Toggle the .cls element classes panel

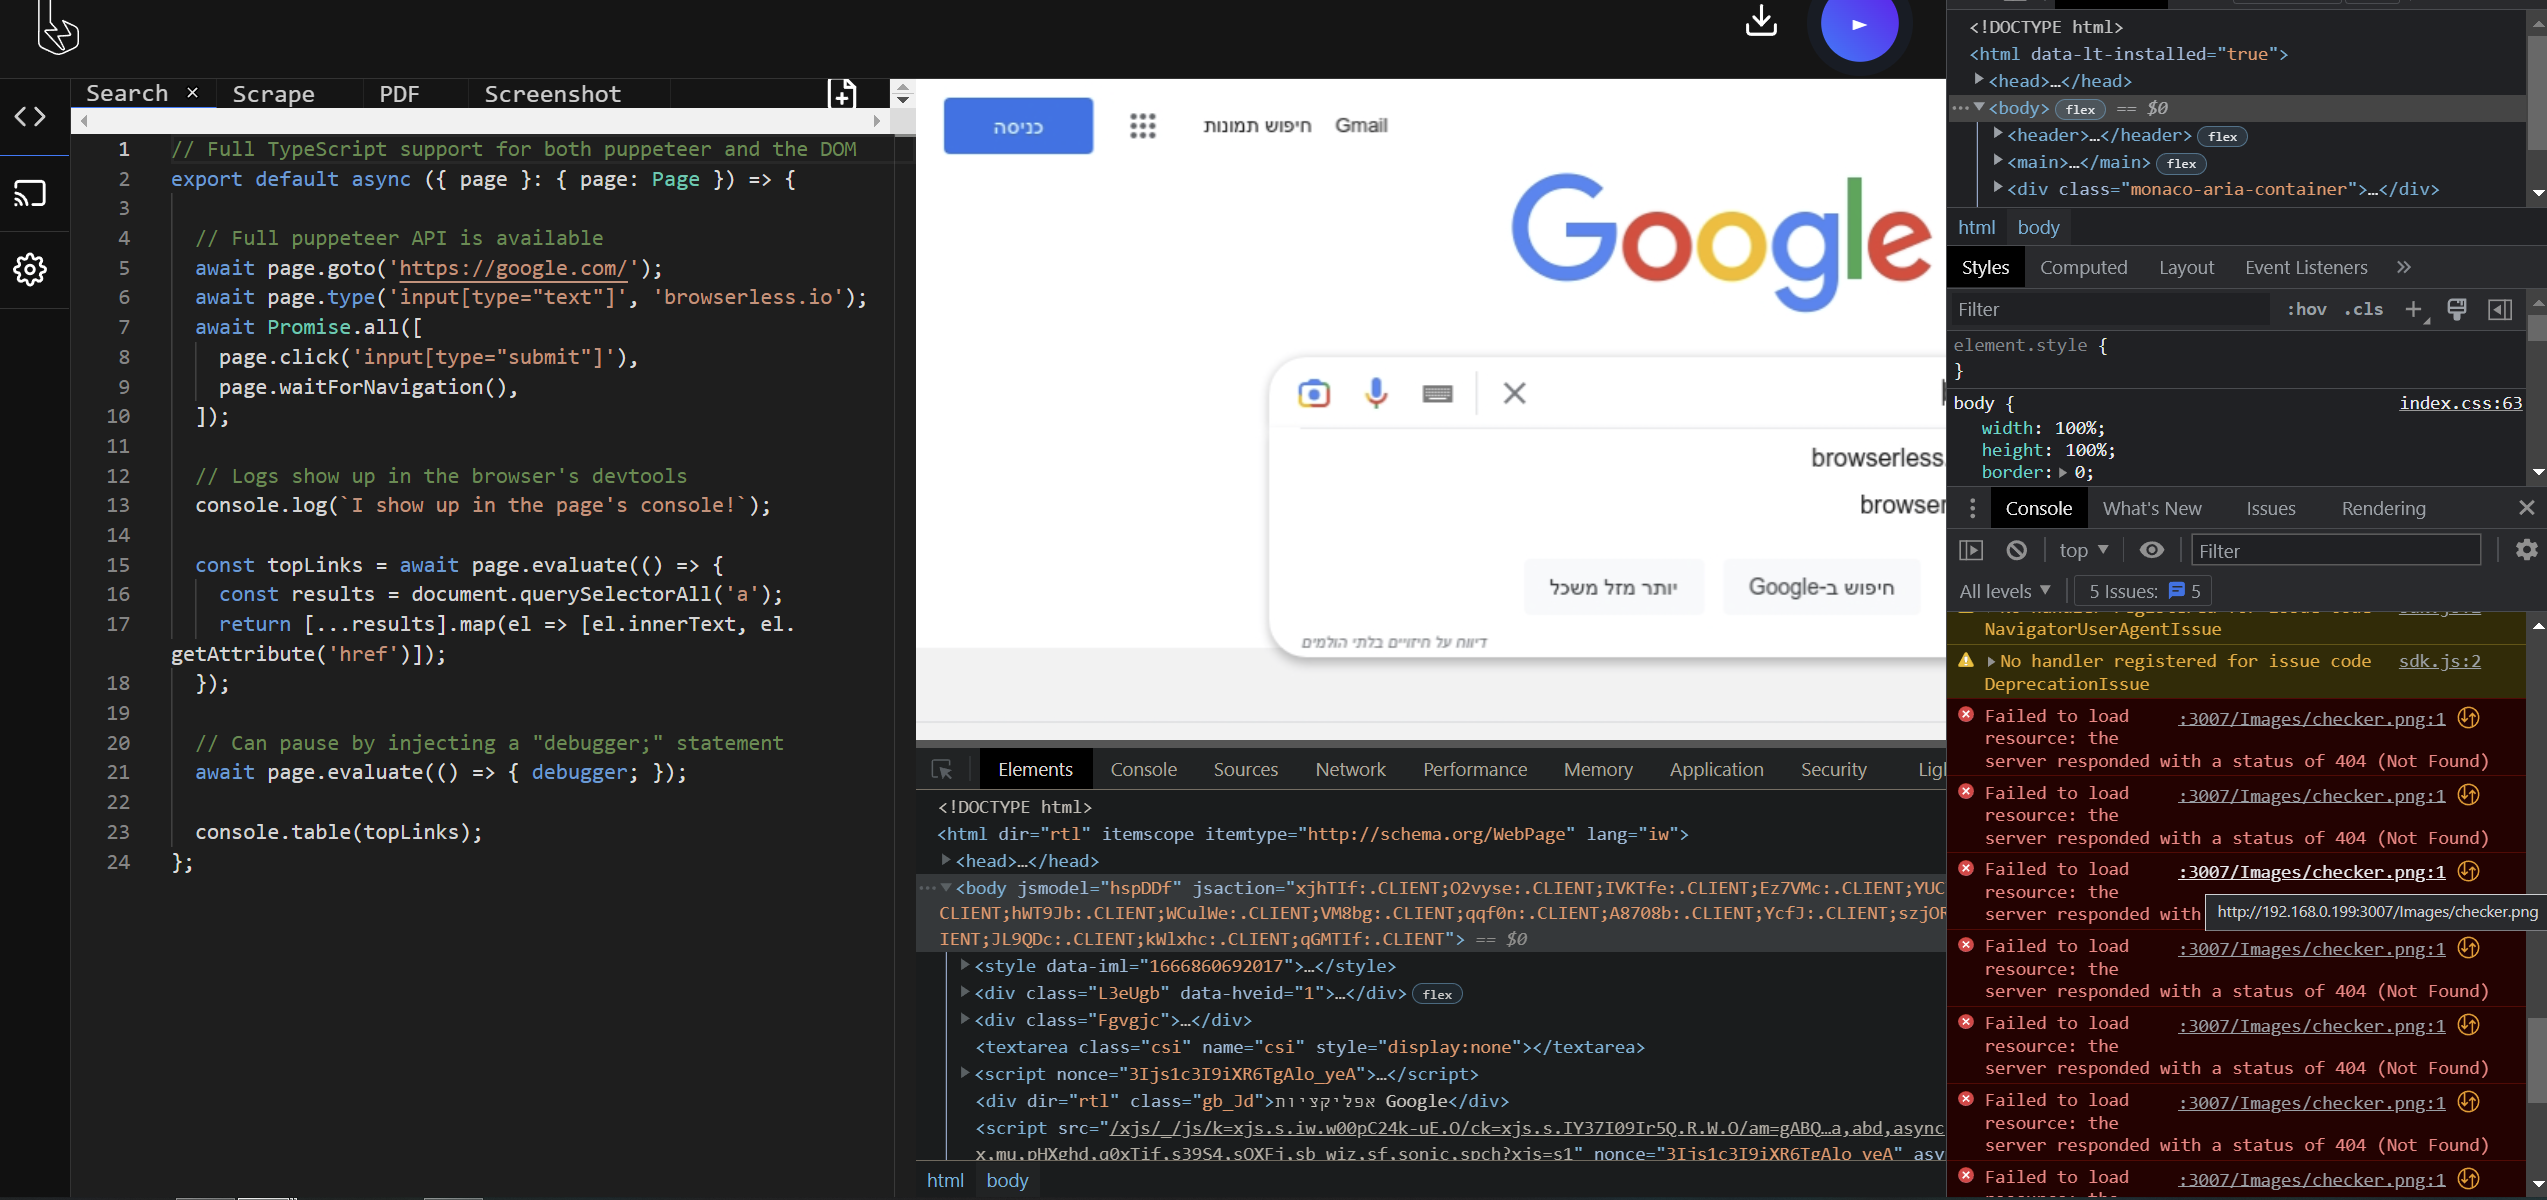point(2363,310)
